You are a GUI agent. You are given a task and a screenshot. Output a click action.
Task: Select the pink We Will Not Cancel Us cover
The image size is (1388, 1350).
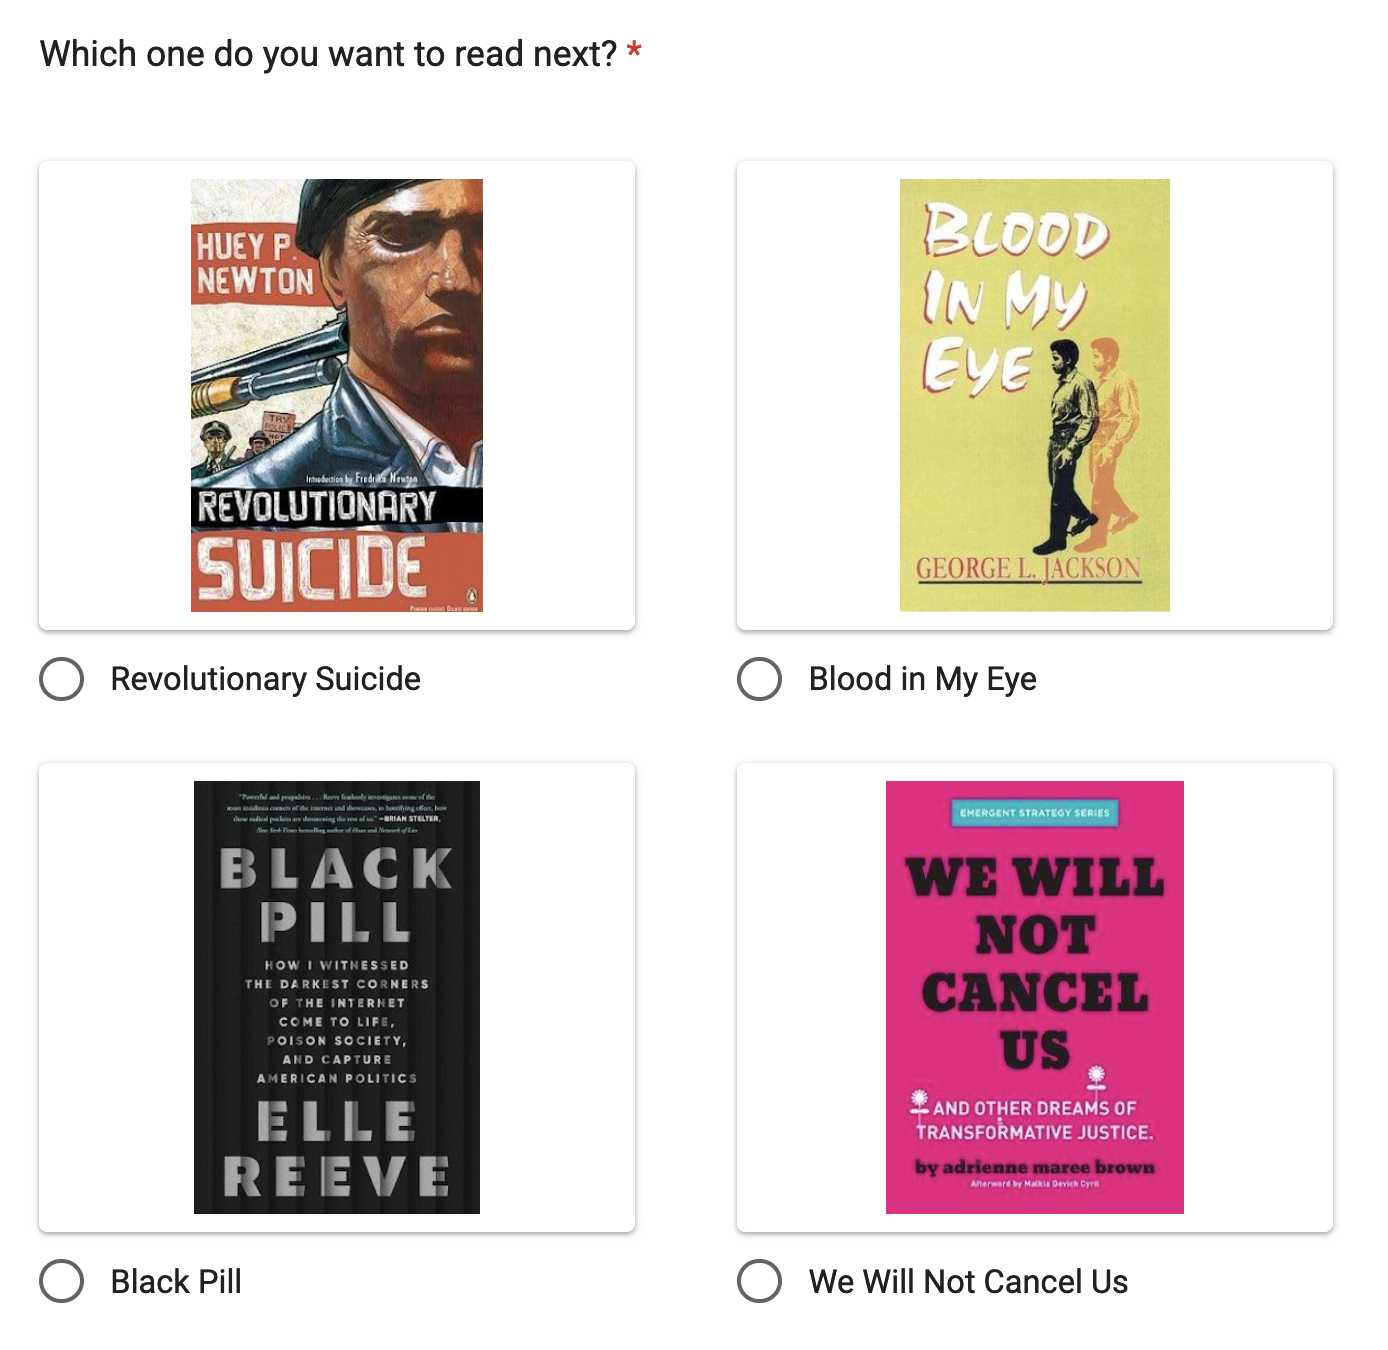pos(1035,997)
